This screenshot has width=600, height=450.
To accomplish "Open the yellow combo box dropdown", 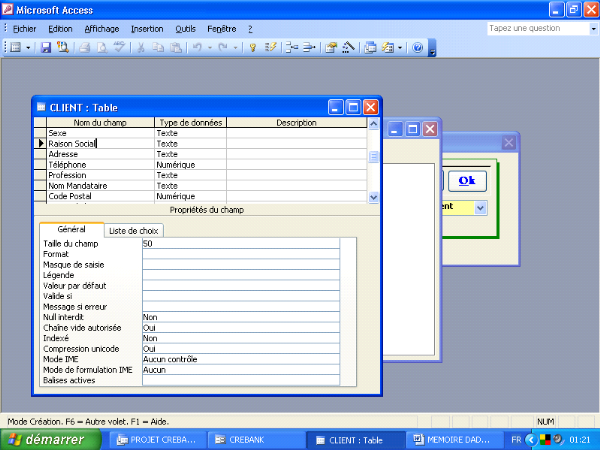I will [480, 207].
